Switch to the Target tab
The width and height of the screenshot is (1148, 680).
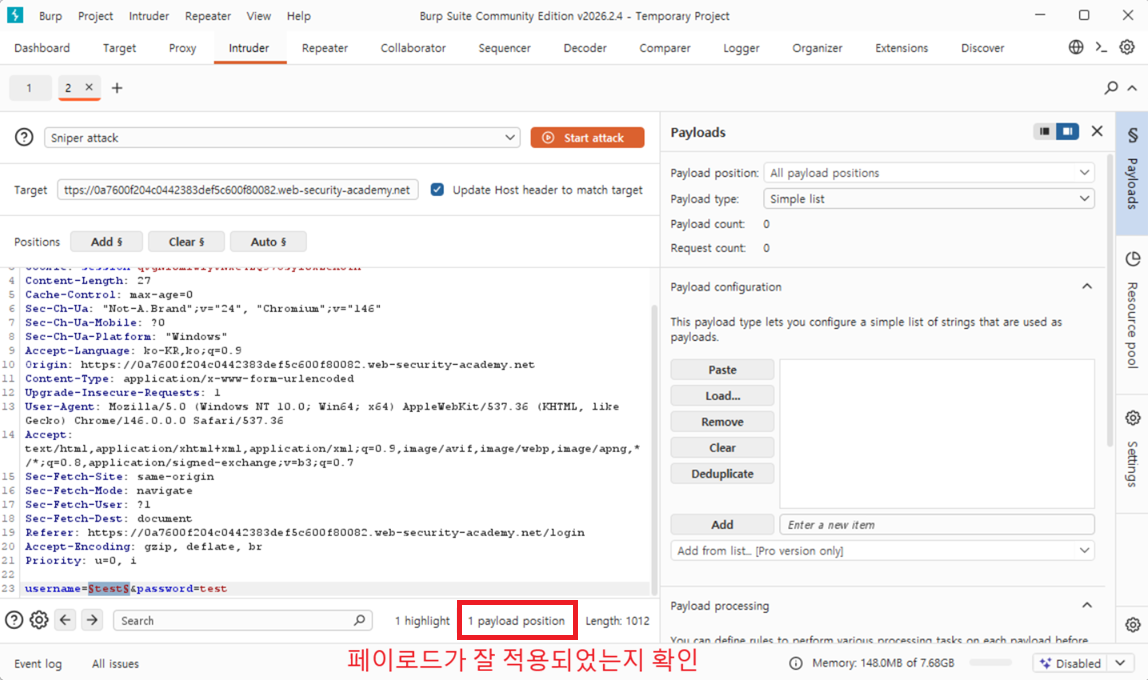[x=119, y=48]
